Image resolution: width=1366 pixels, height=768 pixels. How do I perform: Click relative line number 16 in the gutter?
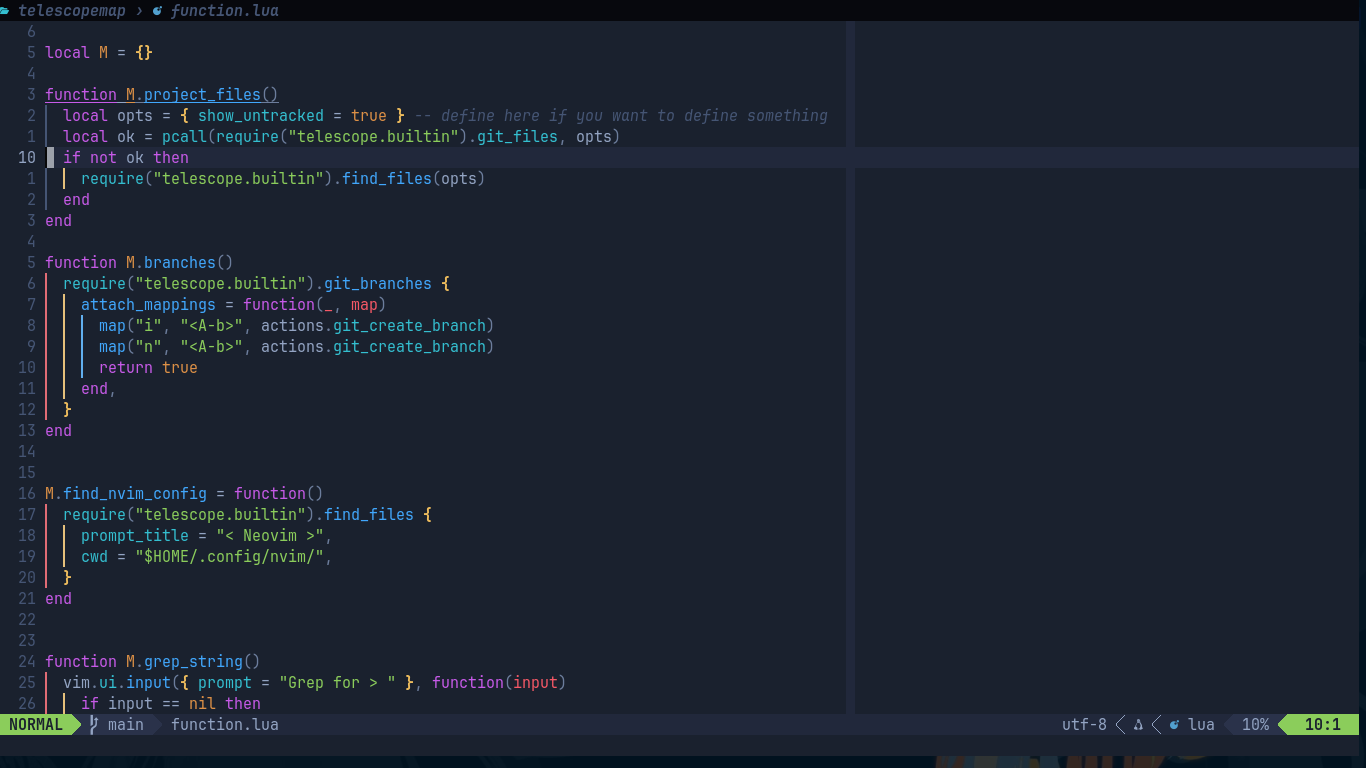click(x=26, y=493)
